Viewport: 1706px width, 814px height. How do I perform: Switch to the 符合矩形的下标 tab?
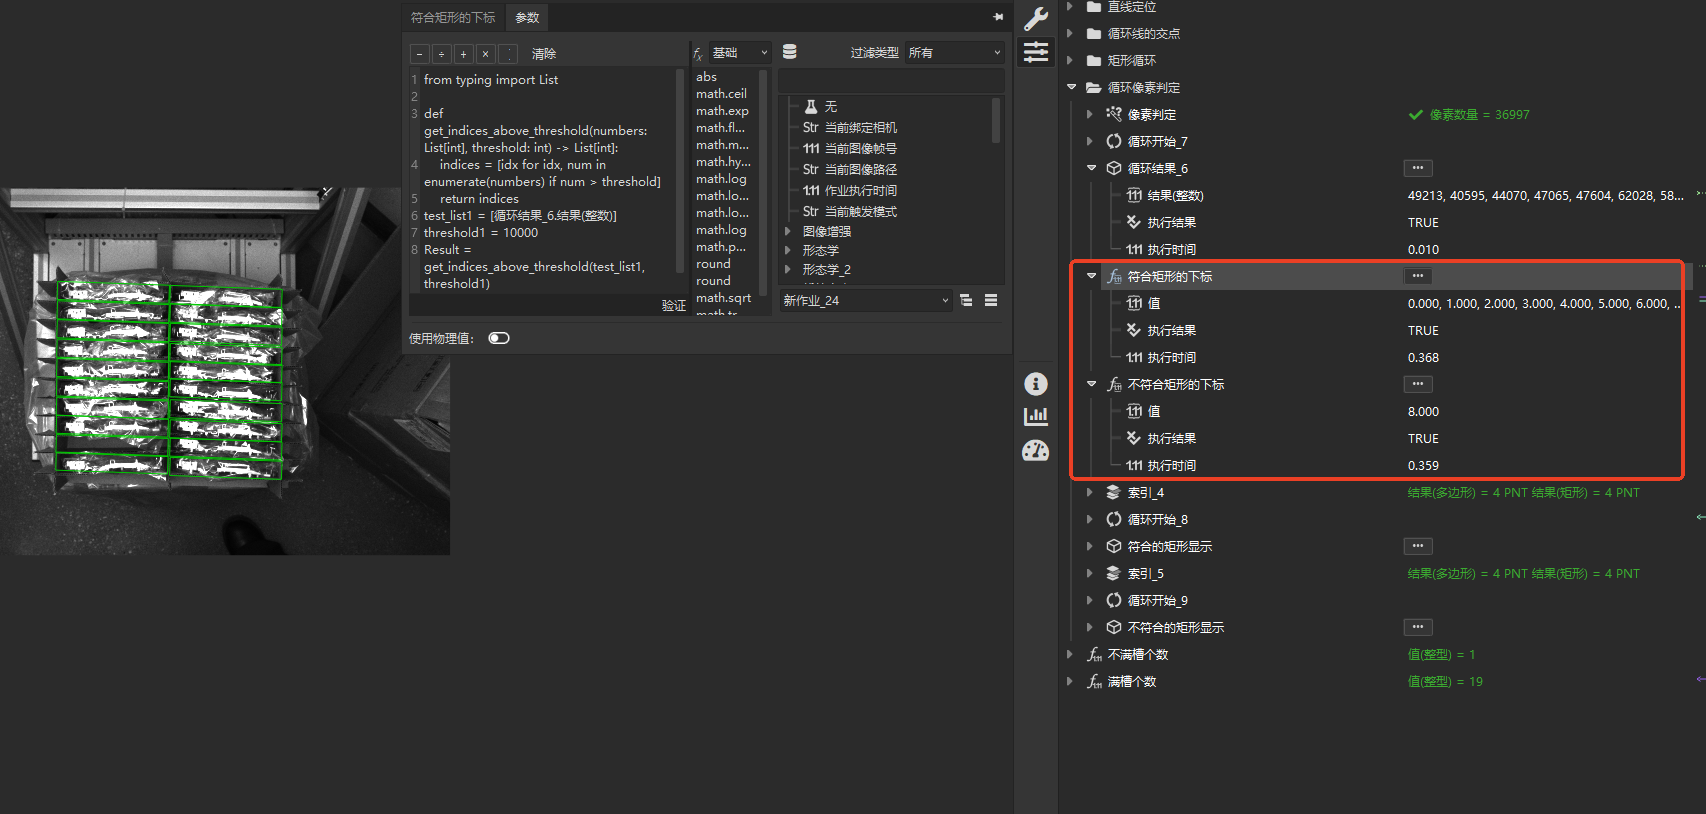(x=453, y=17)
